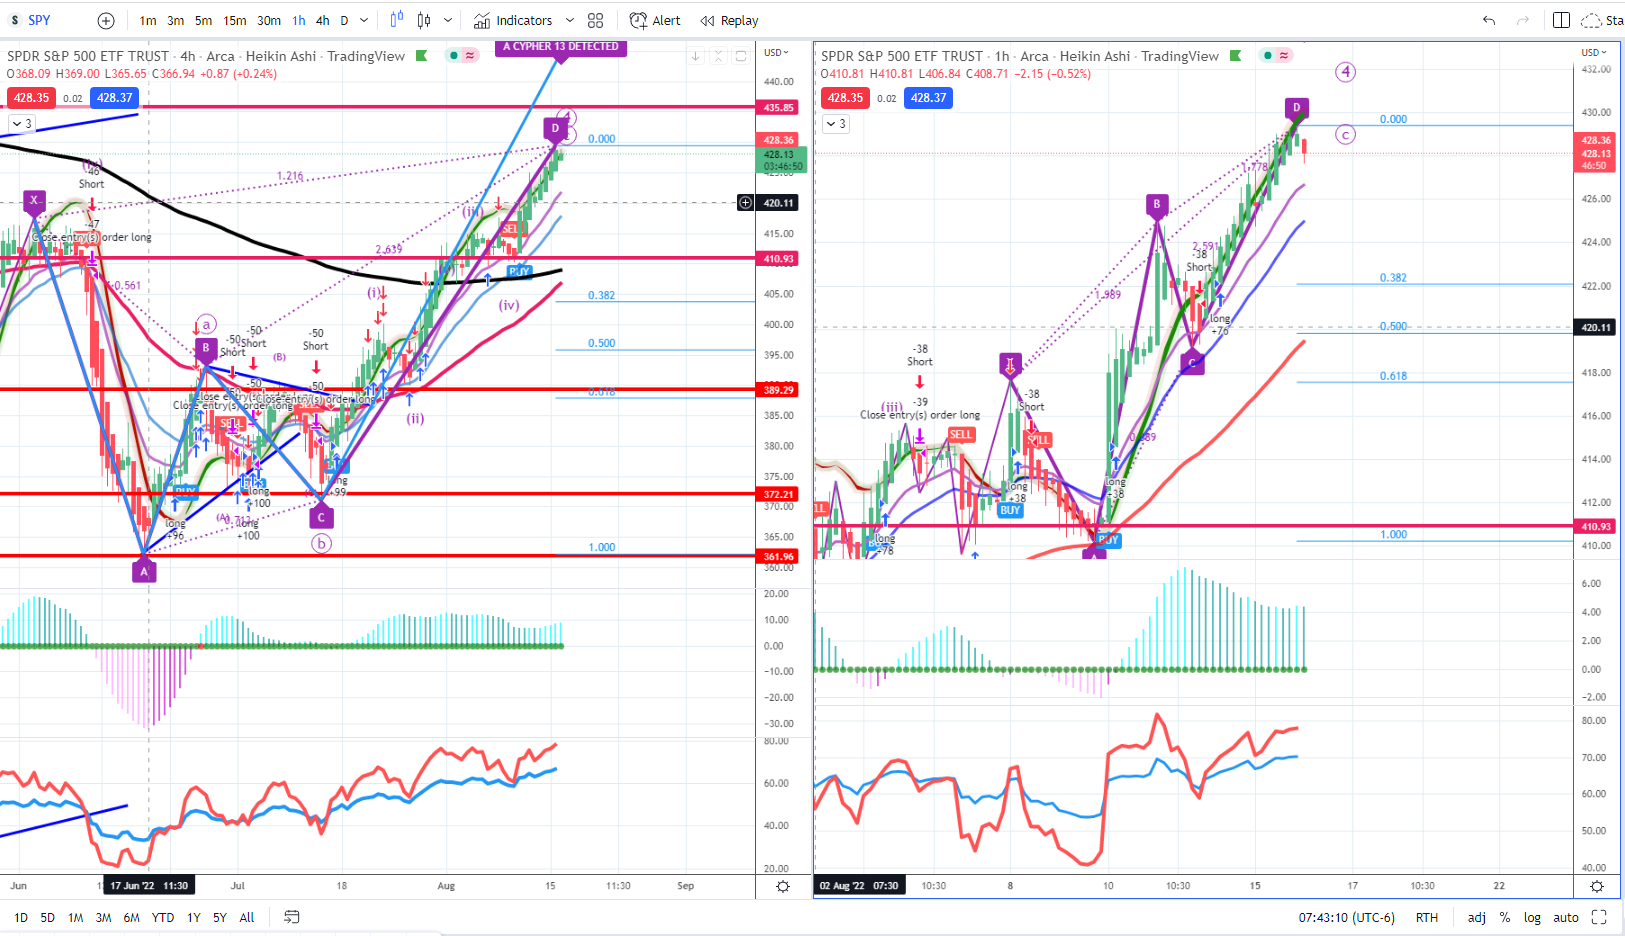Open the RTH session menu
The image size is (1625, 936).
1427,917
